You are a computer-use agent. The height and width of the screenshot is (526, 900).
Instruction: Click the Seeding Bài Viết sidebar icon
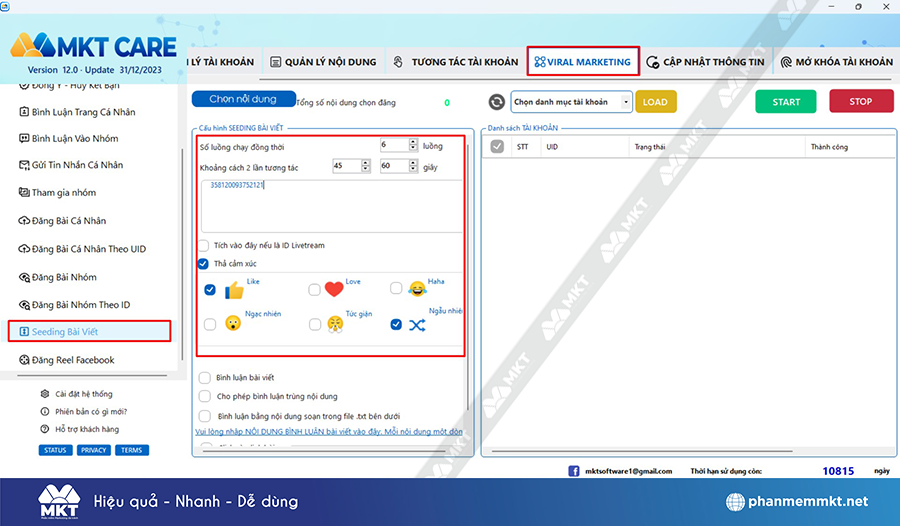tap(24, 331)
